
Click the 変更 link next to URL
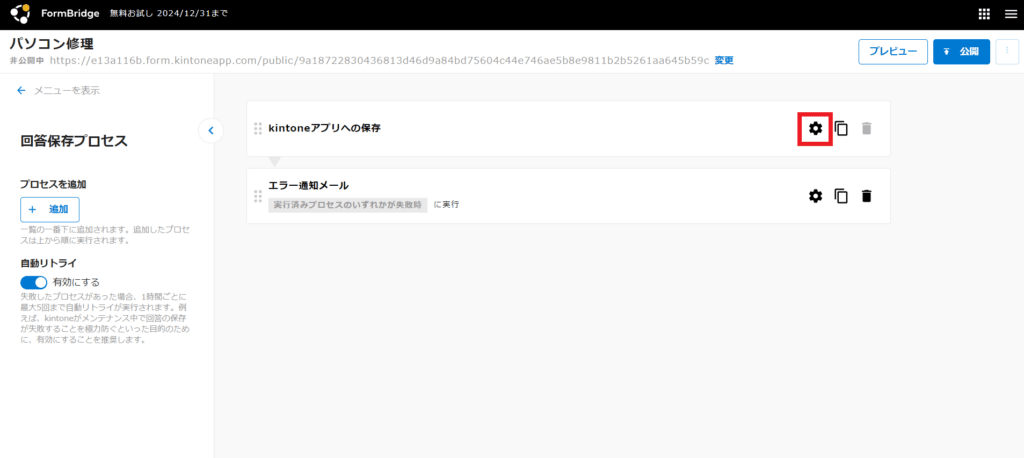pyautogui.click(x=723, y=60)
